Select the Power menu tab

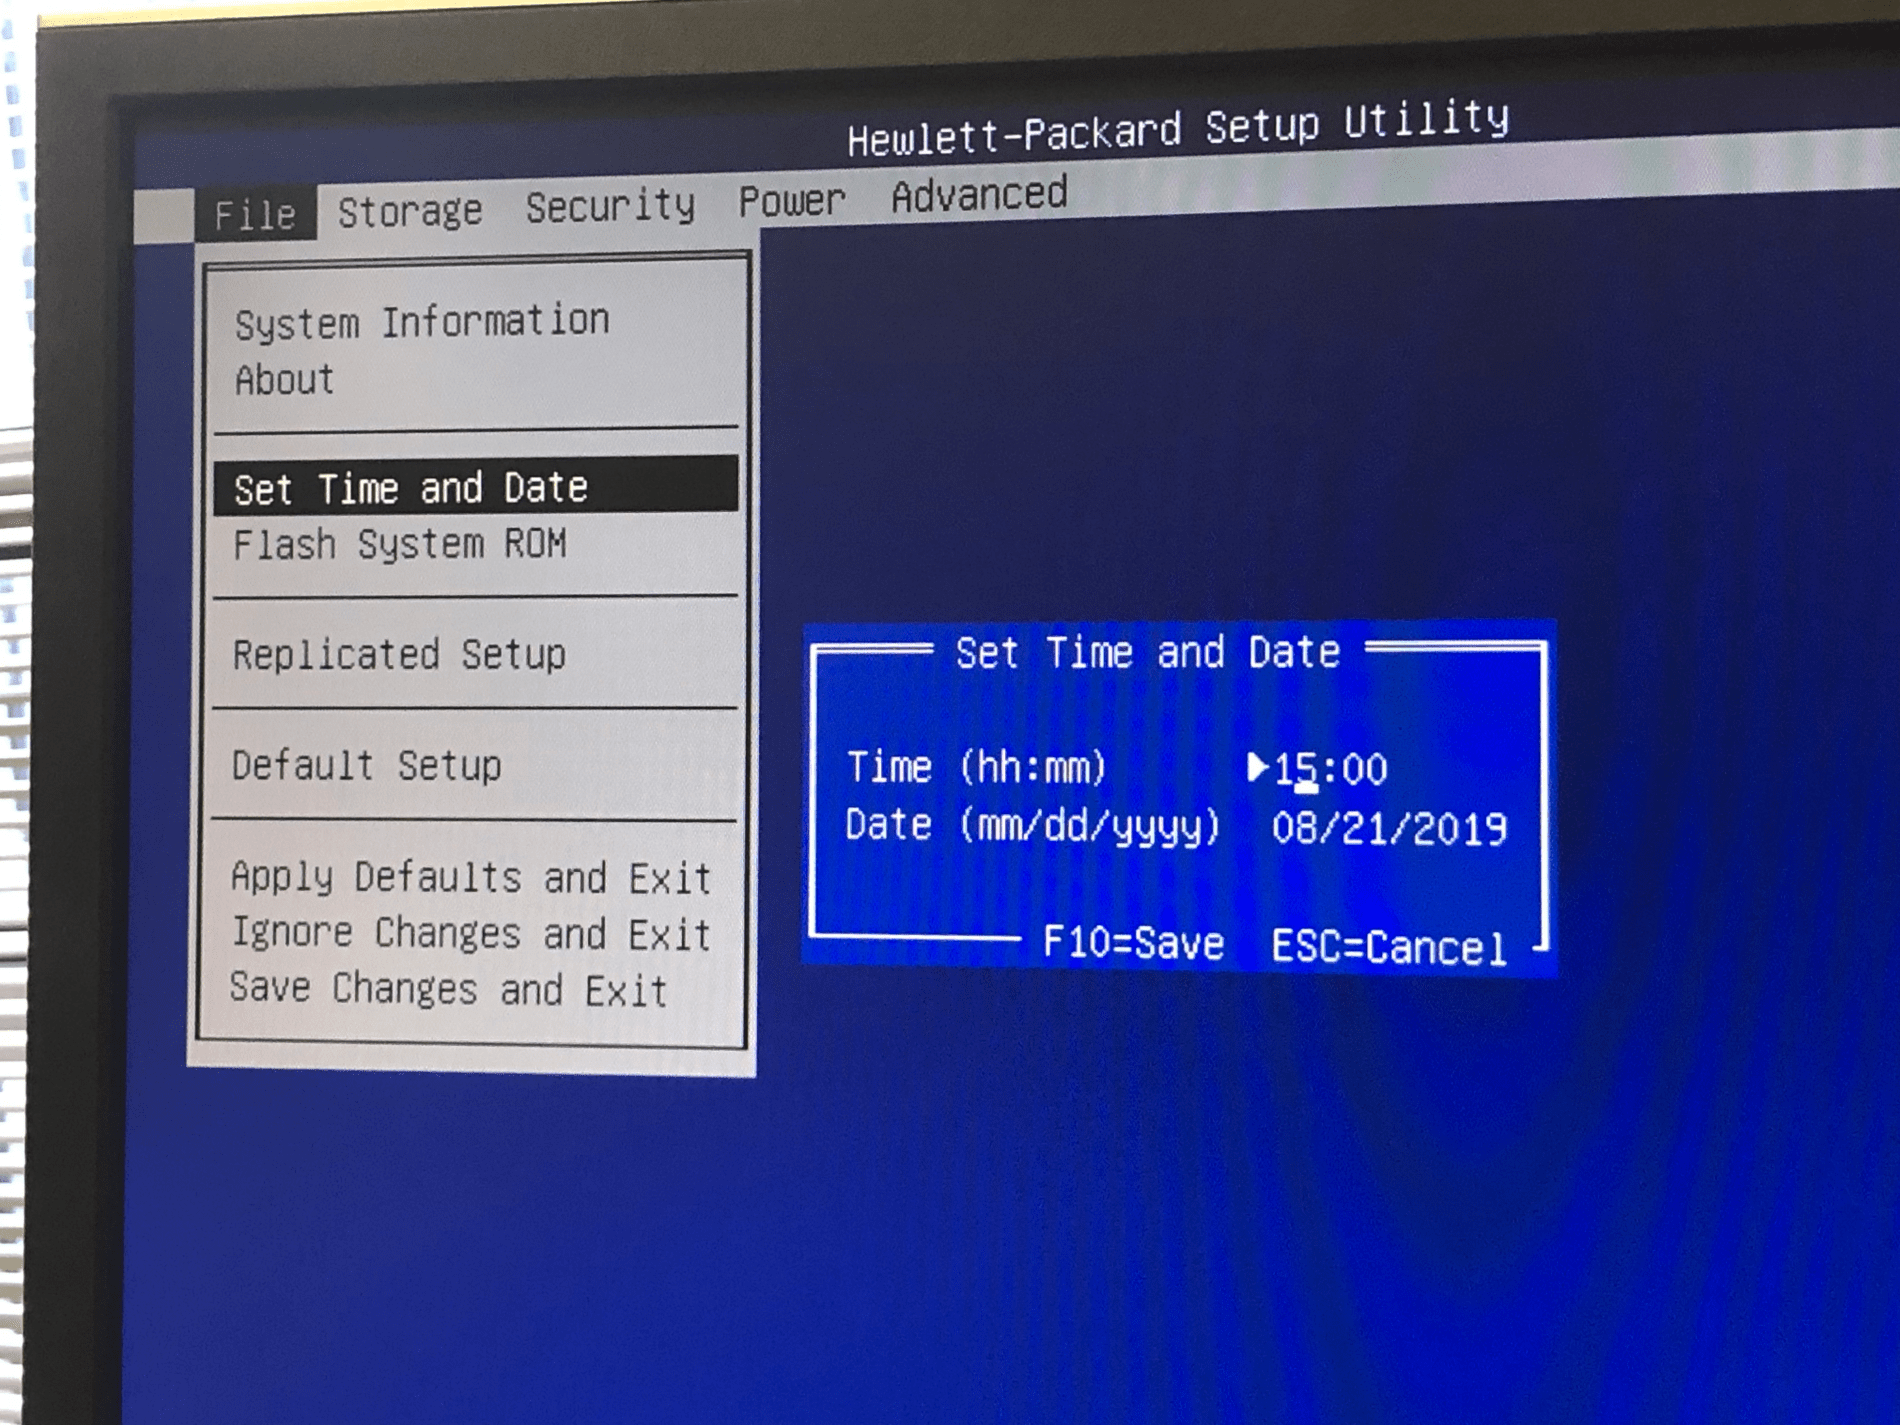point(791,200)
